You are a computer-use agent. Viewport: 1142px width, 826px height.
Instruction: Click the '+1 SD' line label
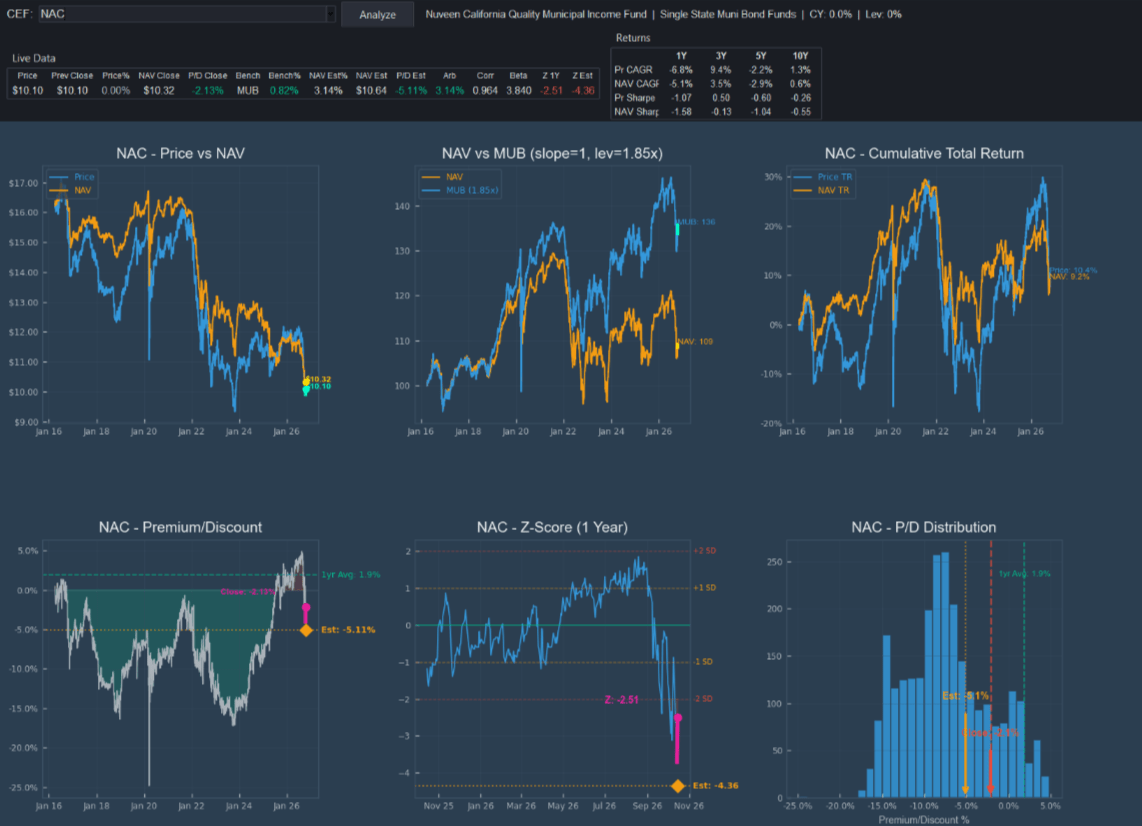click(x=704, y=588)
